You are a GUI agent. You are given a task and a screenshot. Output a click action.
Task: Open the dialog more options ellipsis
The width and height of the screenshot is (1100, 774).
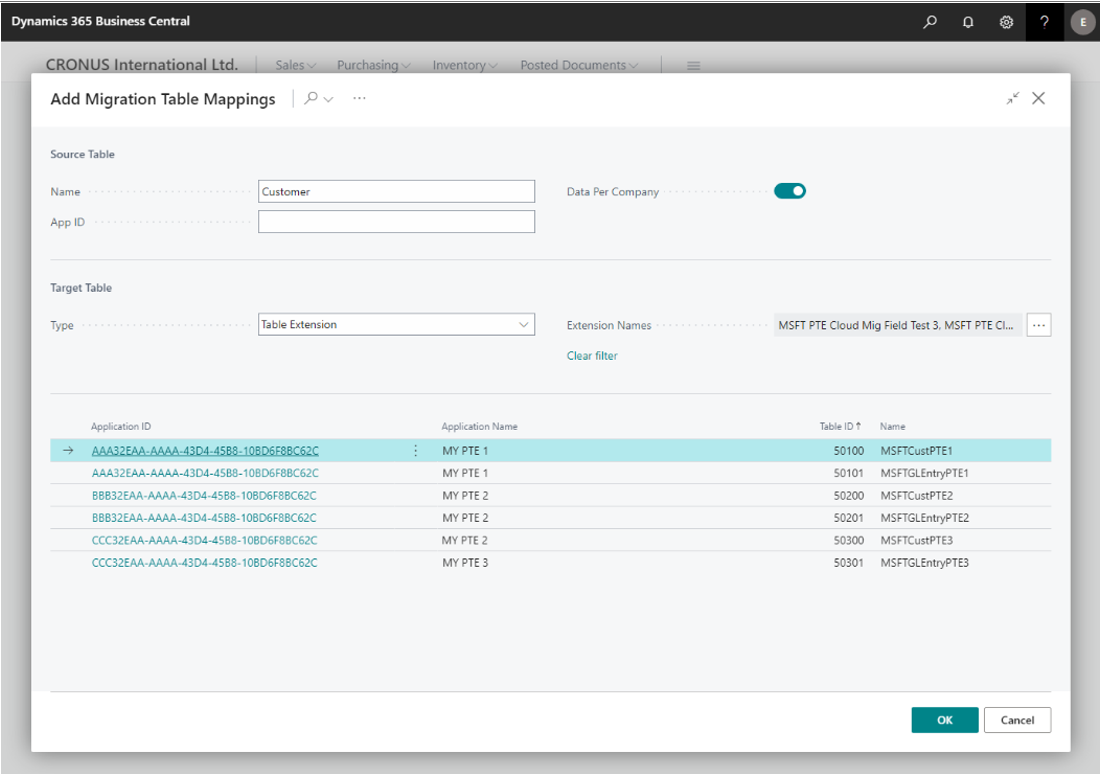pos(359,98)
